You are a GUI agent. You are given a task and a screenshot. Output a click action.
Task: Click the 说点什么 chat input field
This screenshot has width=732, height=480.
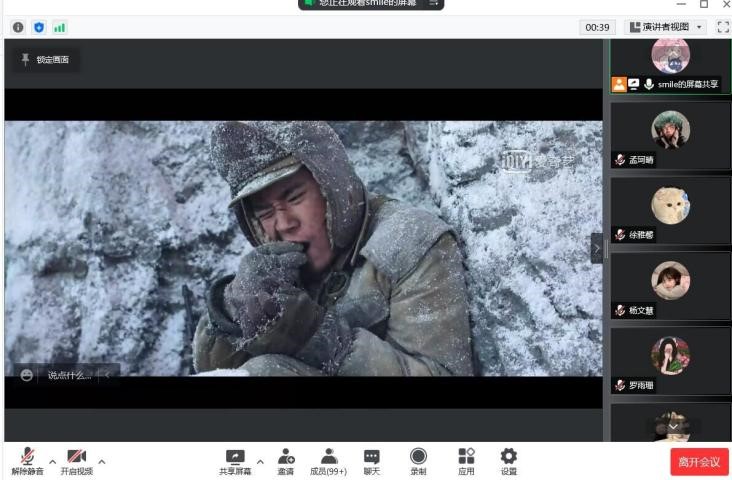[x=69, y=375]
